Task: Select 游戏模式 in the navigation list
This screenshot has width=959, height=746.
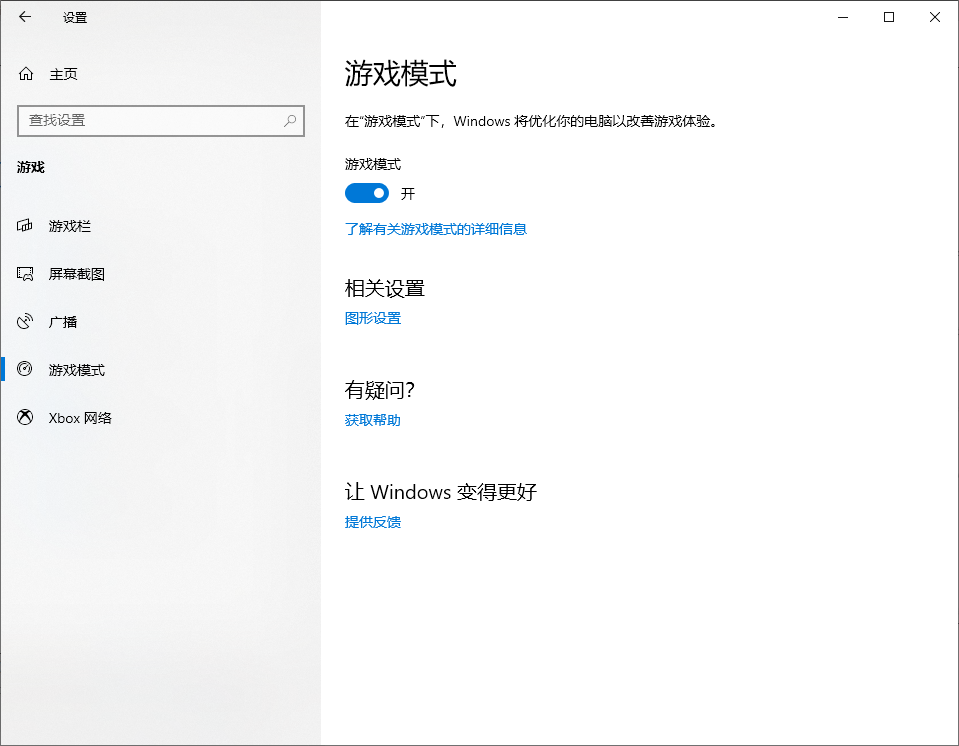Action: 76,370
